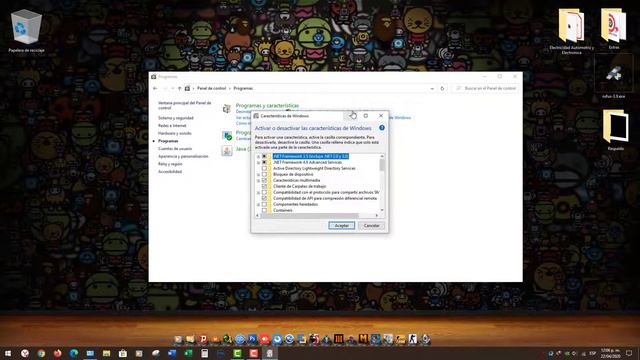Click Panel de control in the breadcrumb
640x360 pixels.
pyautogui.click(x=211, y=88)
